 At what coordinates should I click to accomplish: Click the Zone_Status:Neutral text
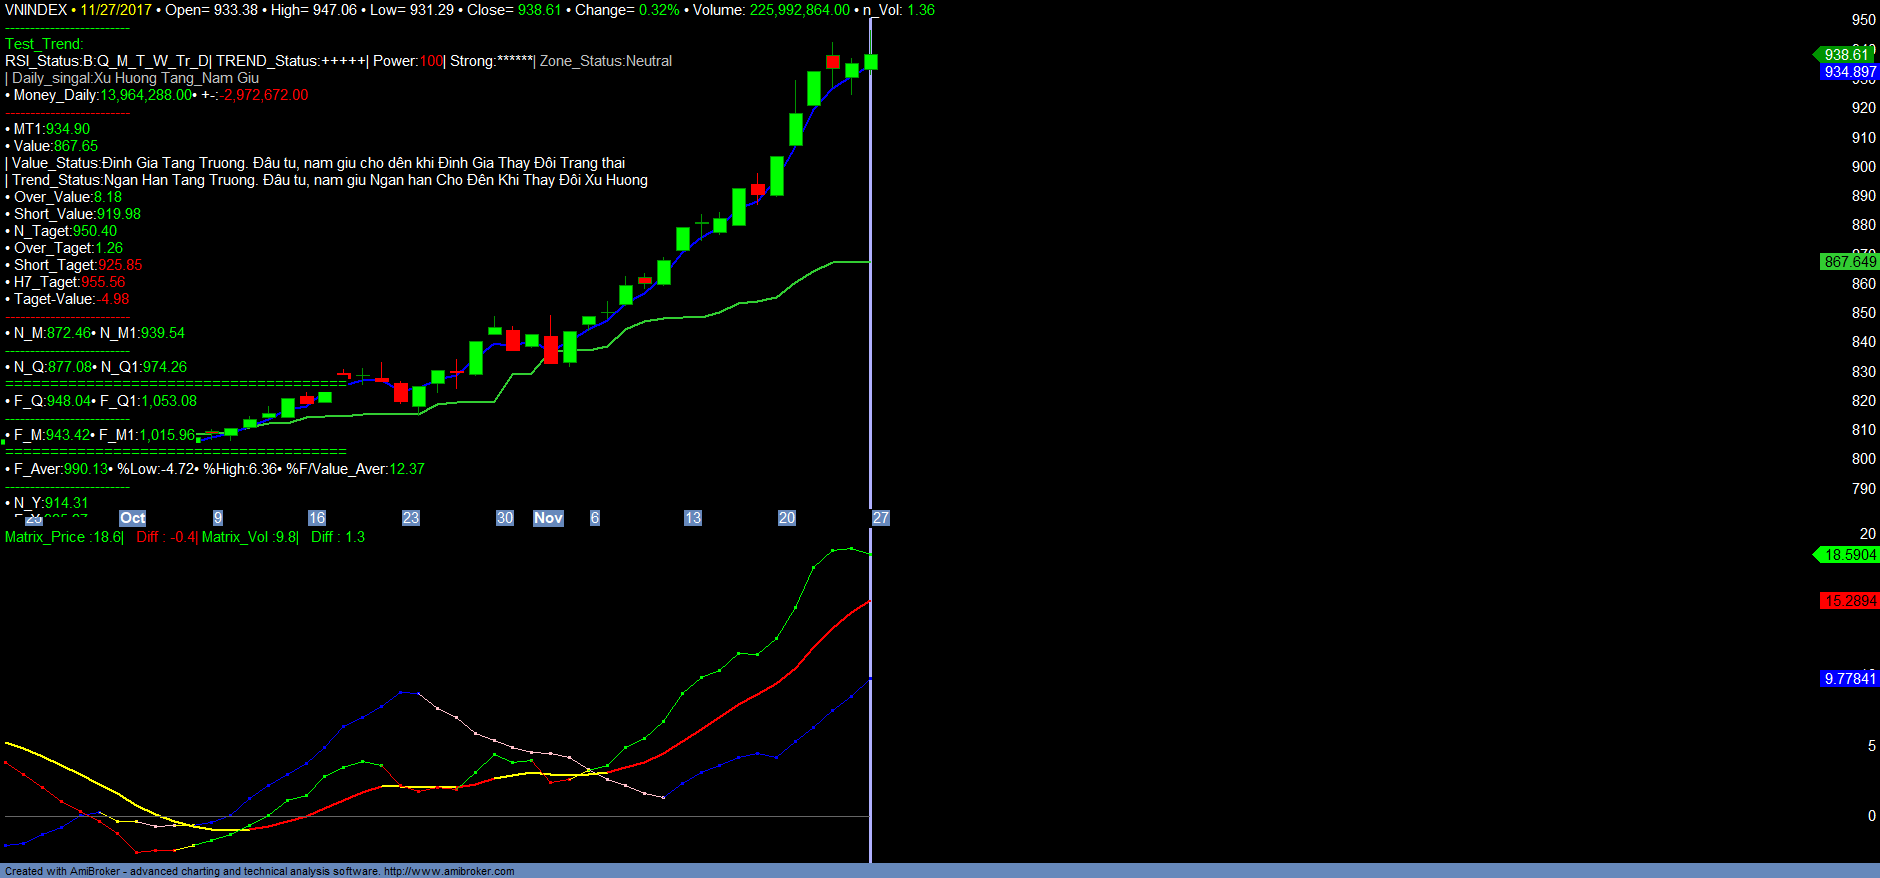coord(606,61)
